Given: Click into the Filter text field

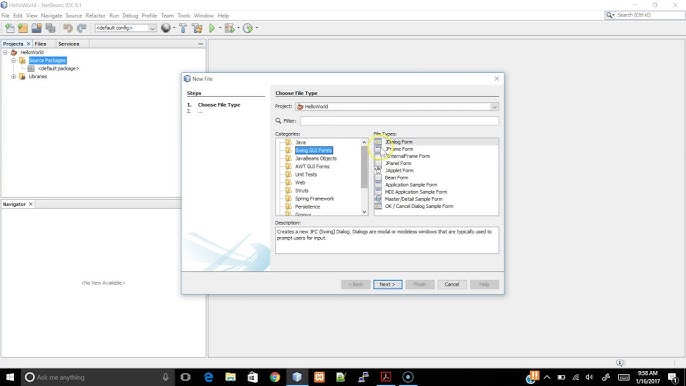Looking at the screenshot, I should coord(399,121).
